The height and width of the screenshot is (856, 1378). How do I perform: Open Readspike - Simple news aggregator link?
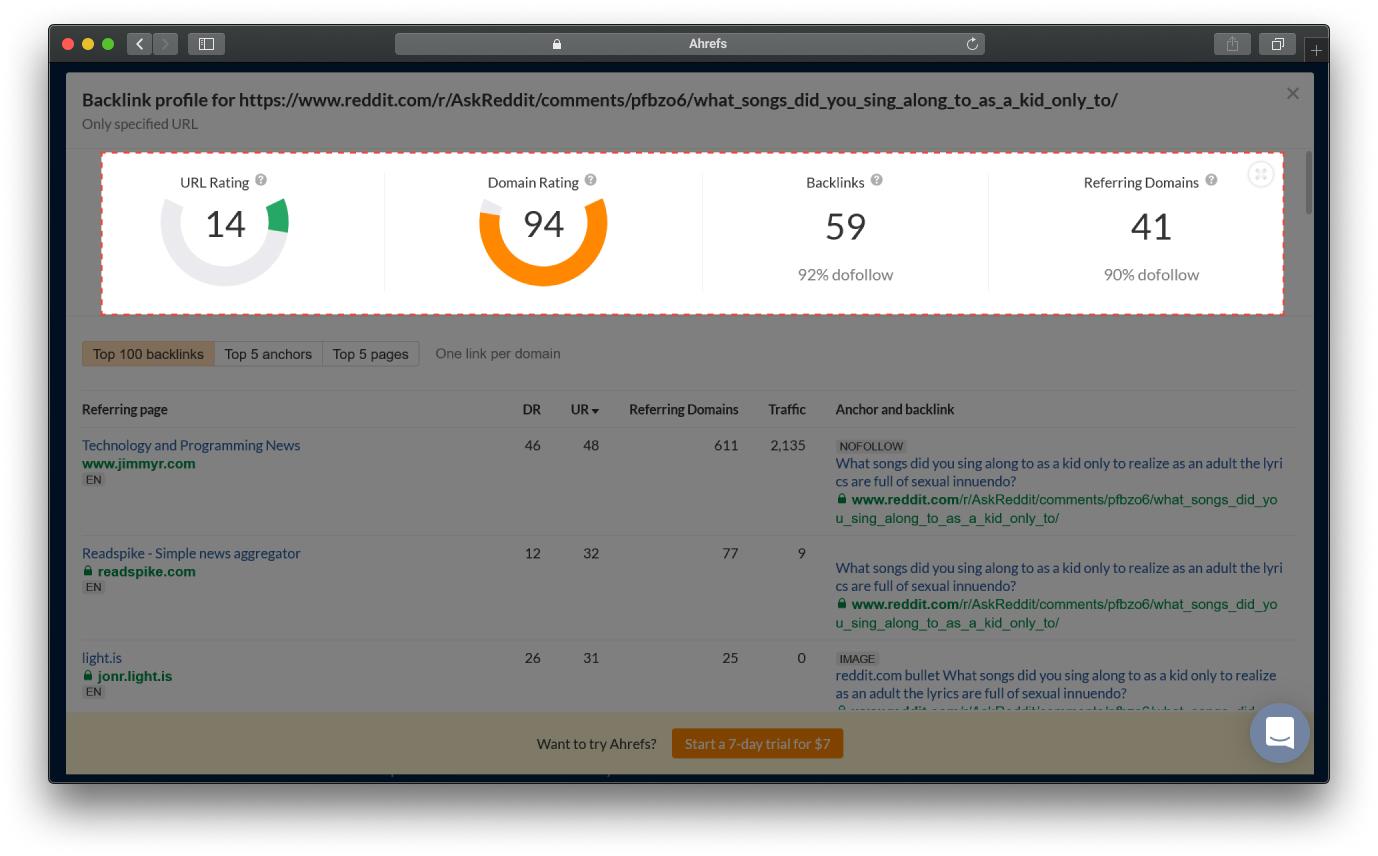(x=191, y=553)
